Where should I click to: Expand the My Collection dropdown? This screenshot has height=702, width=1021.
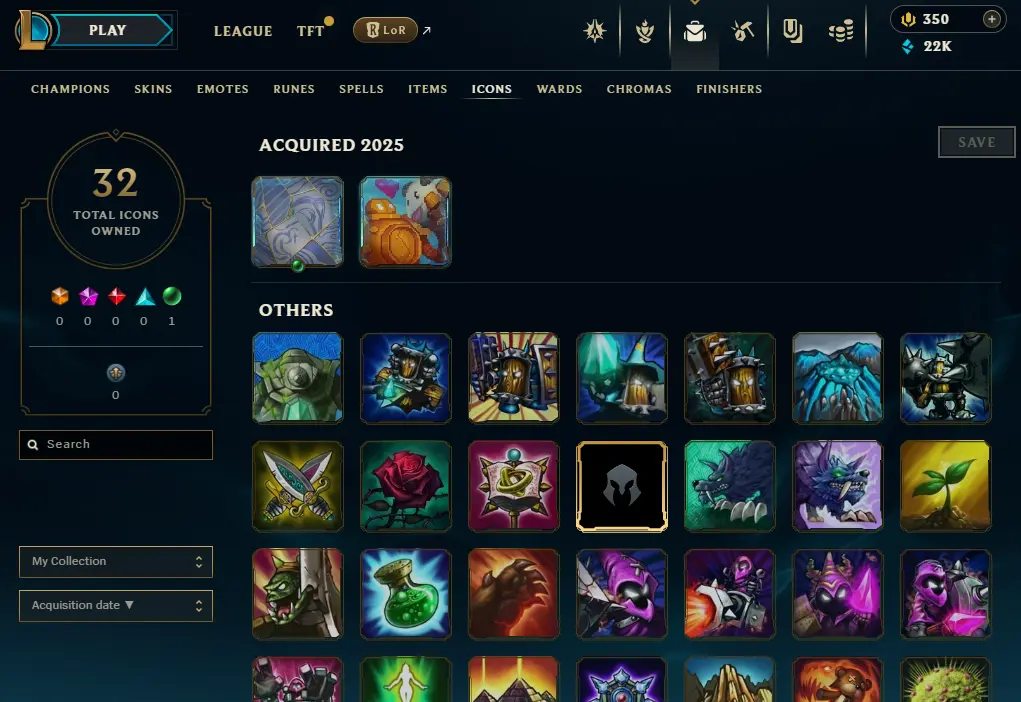(x=116, y=561)
